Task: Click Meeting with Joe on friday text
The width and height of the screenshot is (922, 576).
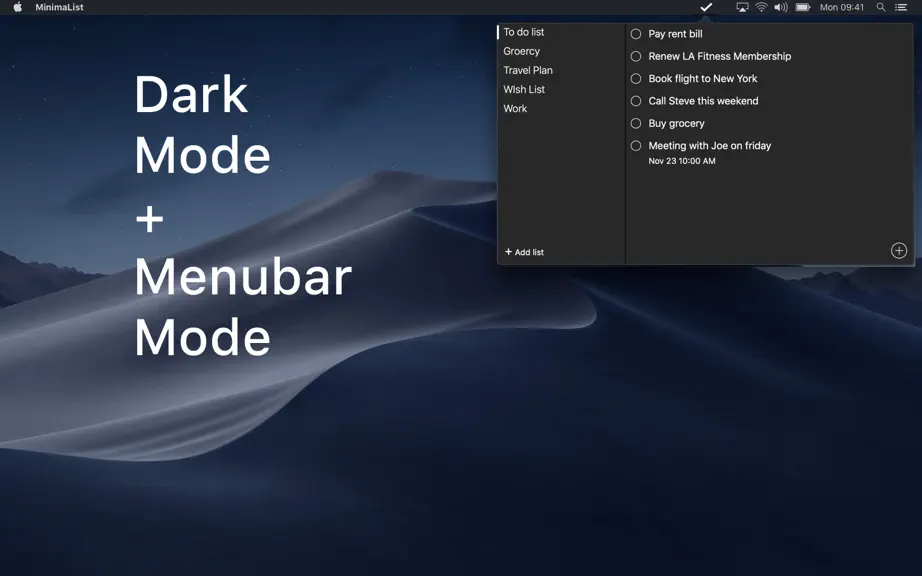Action: (x=710, y=146)
